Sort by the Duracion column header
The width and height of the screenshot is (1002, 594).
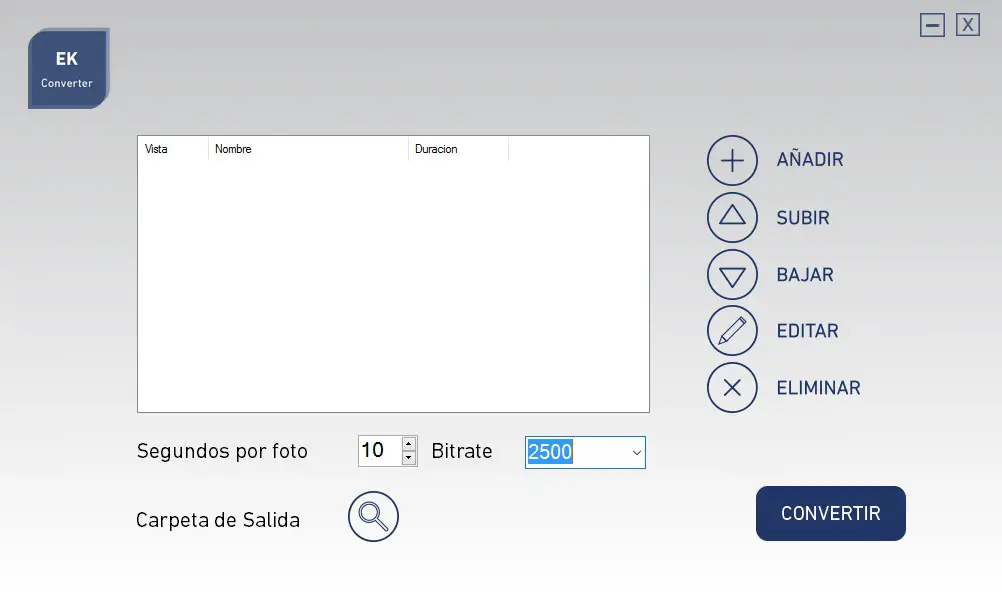458,149
